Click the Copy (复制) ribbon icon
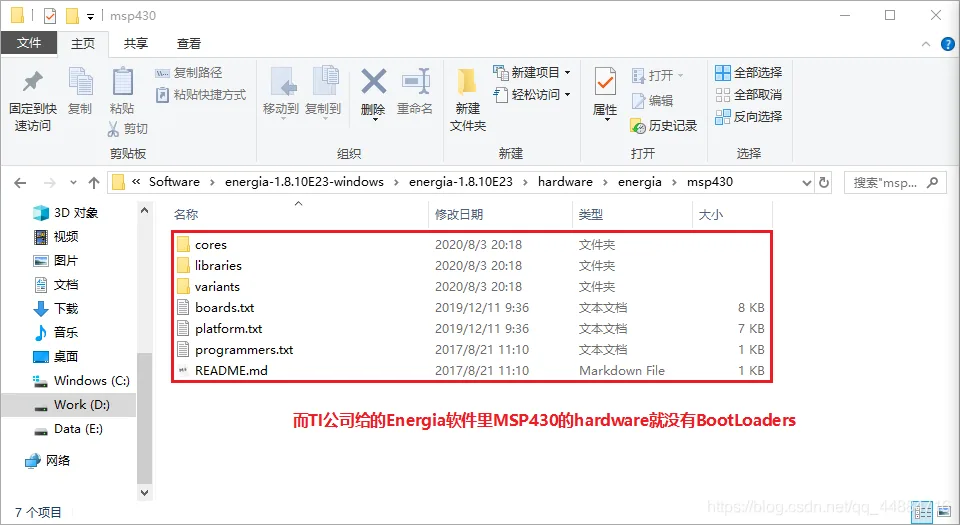 (80, 82)
